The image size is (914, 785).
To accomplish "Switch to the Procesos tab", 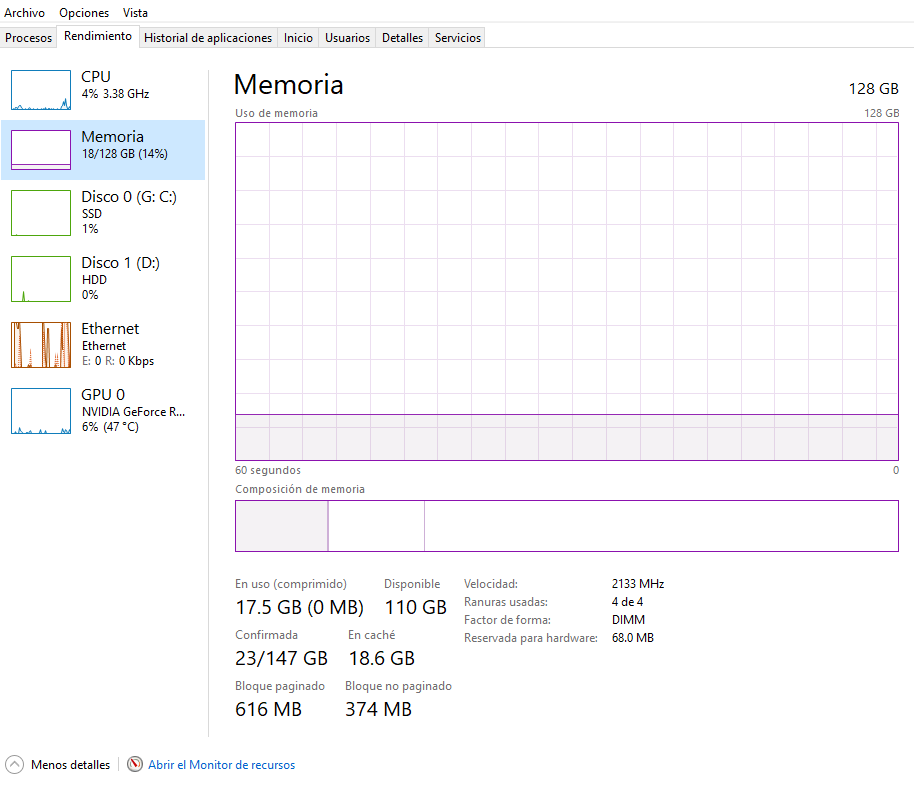I will [x=29, y=38].
